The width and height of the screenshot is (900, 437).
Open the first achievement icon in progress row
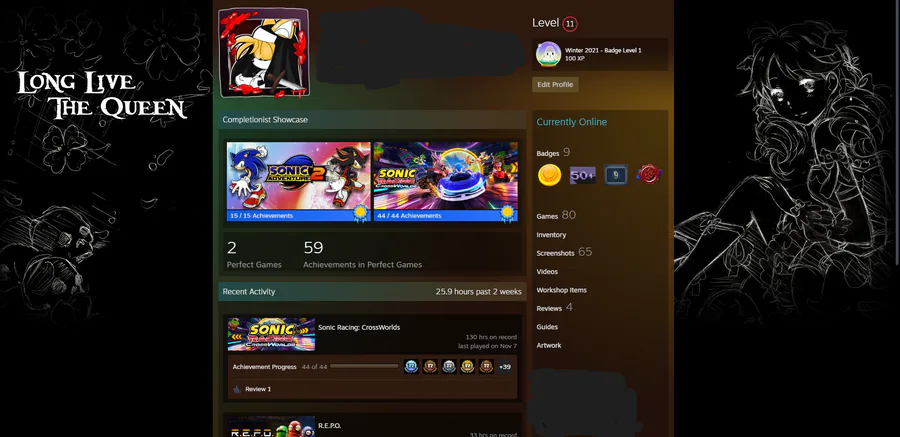click(411, 366)
